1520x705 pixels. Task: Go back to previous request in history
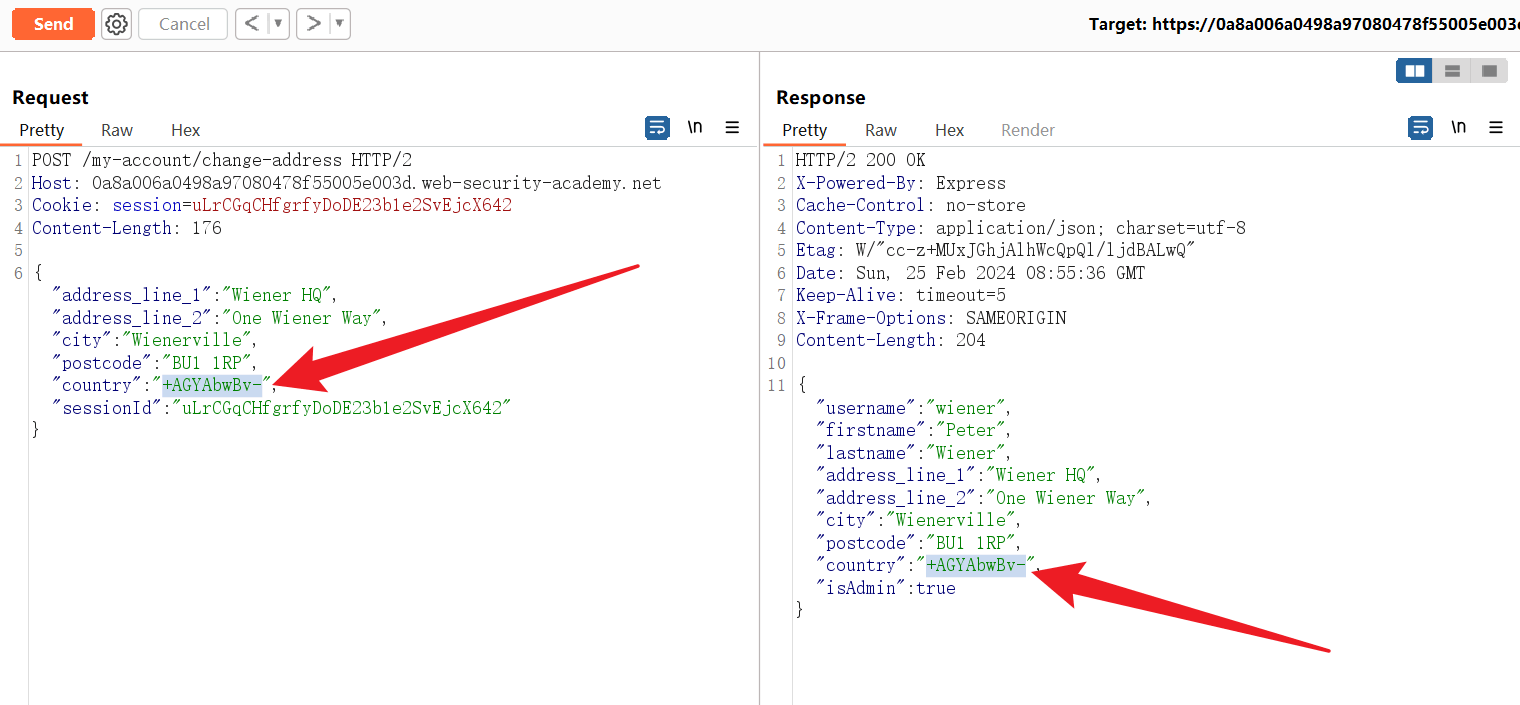252,24
